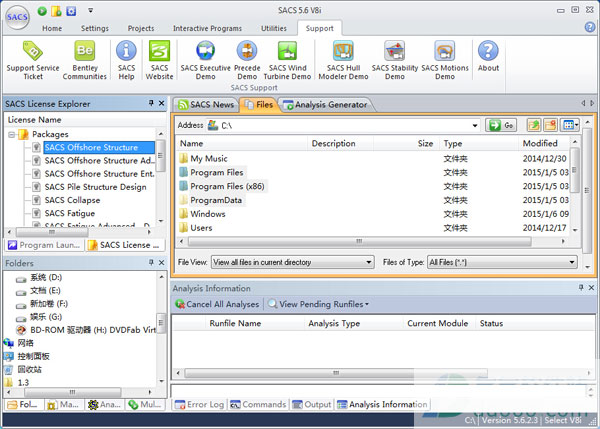
Task: Switch to SACS License panel tab
Action: (124, 245)
